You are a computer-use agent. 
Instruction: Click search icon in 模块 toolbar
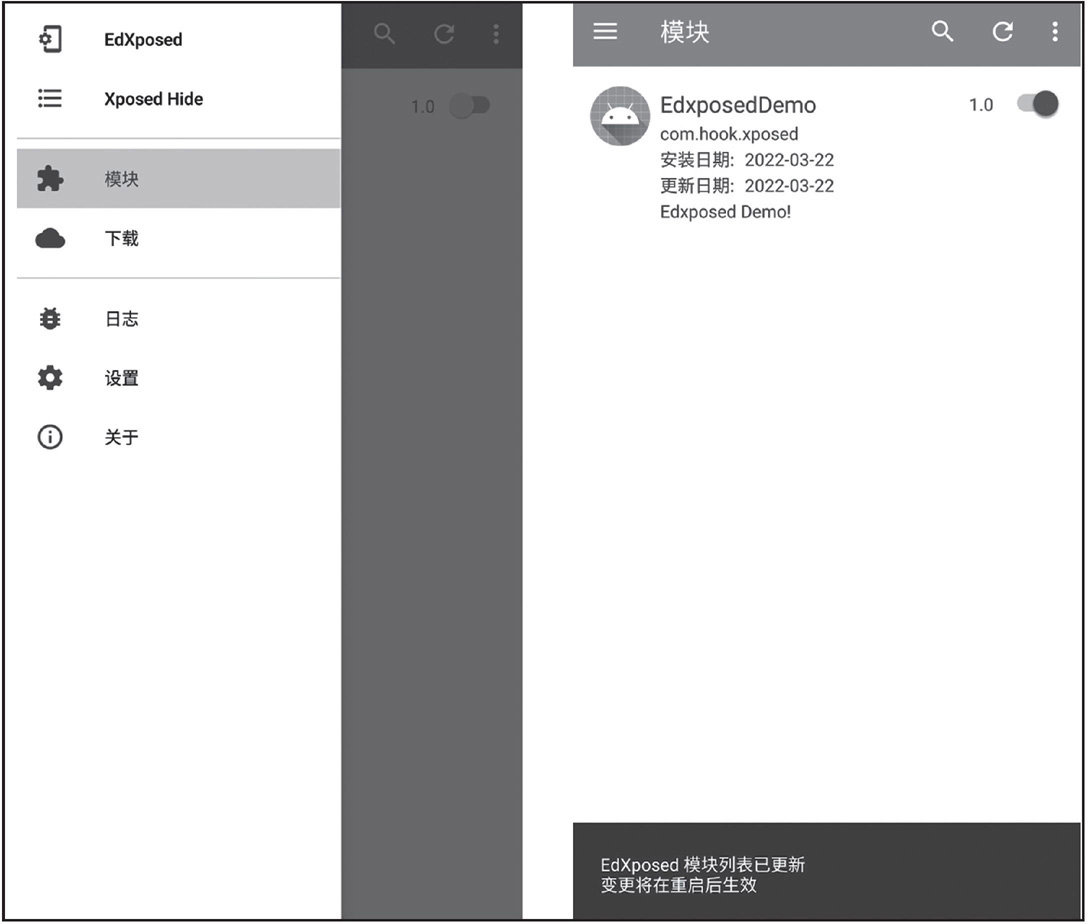[x=942, y=31]
